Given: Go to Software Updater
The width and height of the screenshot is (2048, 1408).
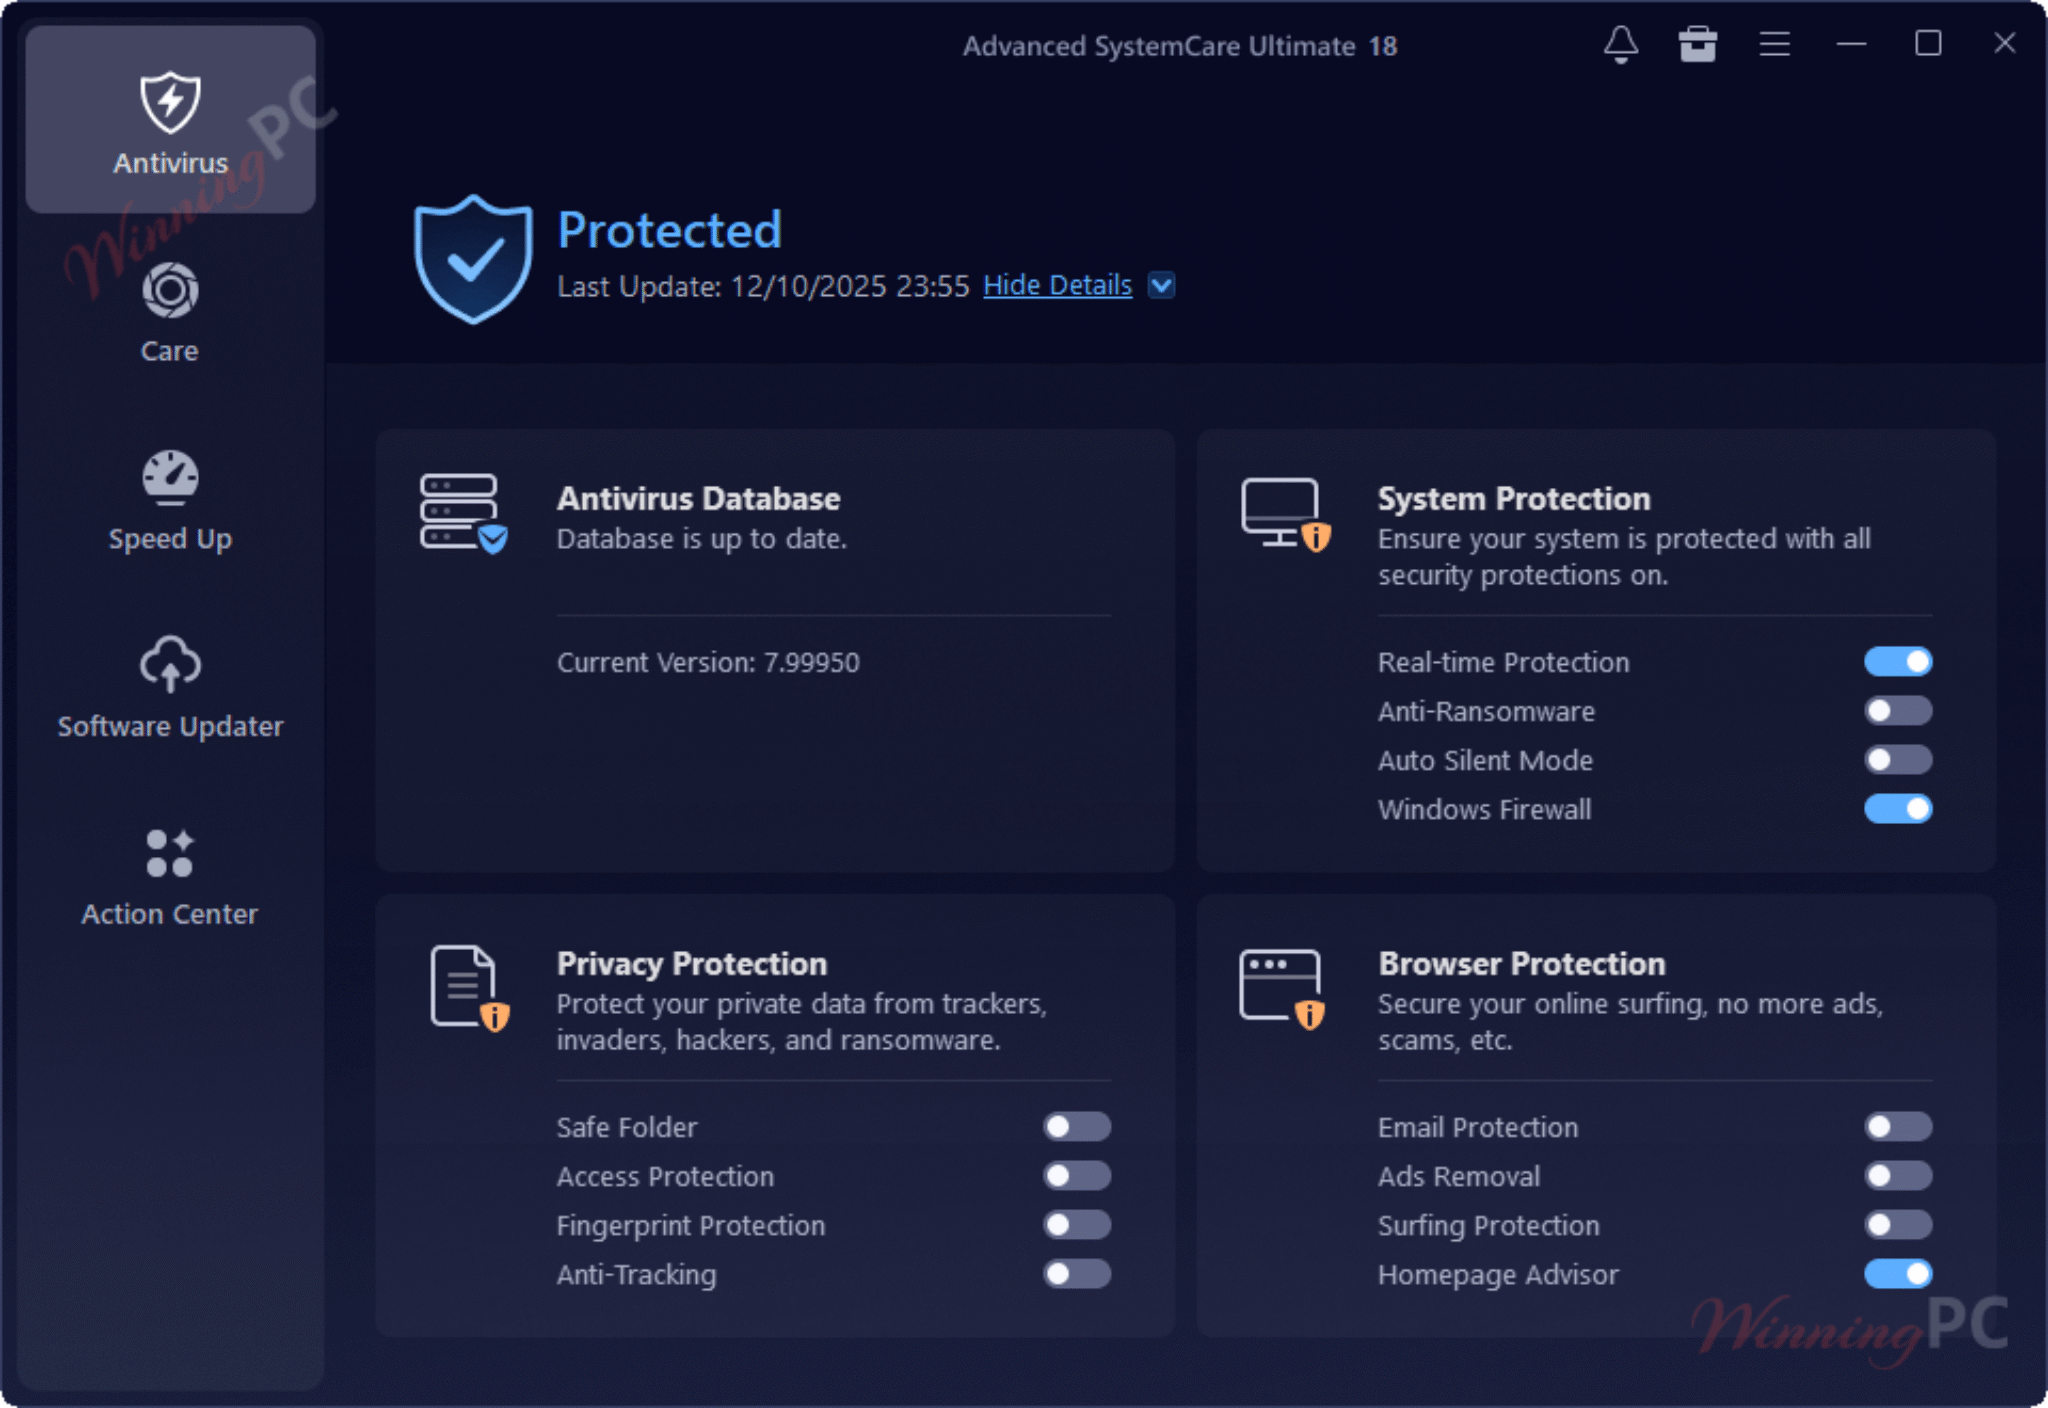Looking at the screenshot, I should (x=170, y=687).
